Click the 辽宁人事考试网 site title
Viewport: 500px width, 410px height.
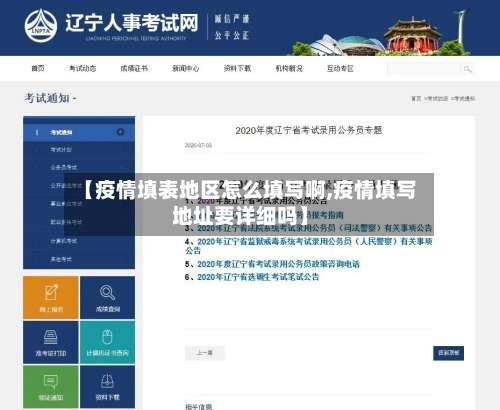tap(132, 23)
